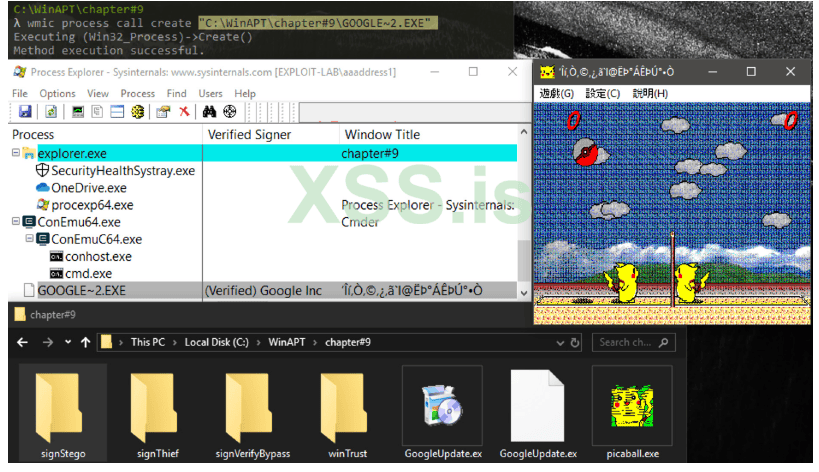Click the Save icon in Process Explorer toolbar
The height and width of the screenshot is (472, 819).
click(25, 111)
